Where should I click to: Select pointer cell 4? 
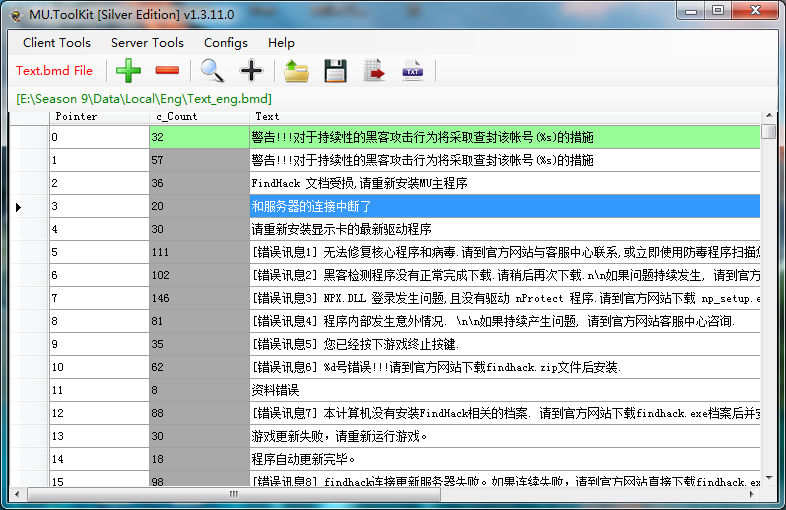click(99, 230)
